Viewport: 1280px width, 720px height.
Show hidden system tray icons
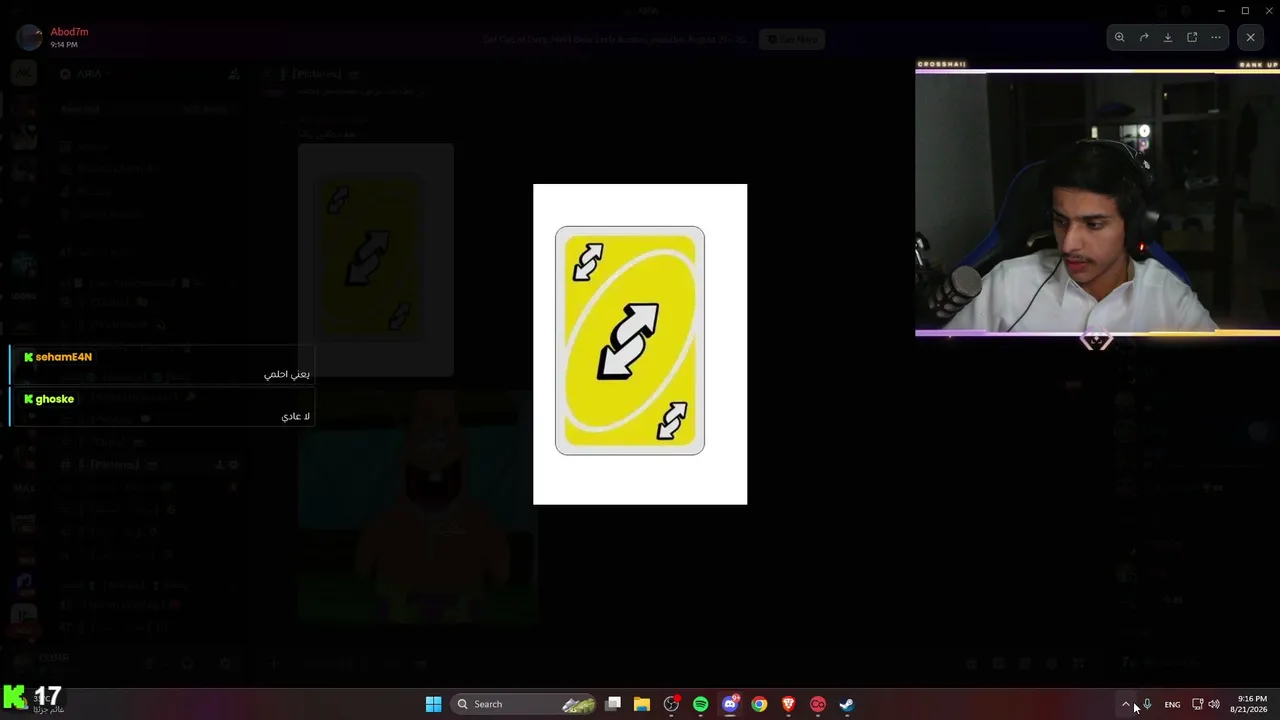click(1125, 704)
